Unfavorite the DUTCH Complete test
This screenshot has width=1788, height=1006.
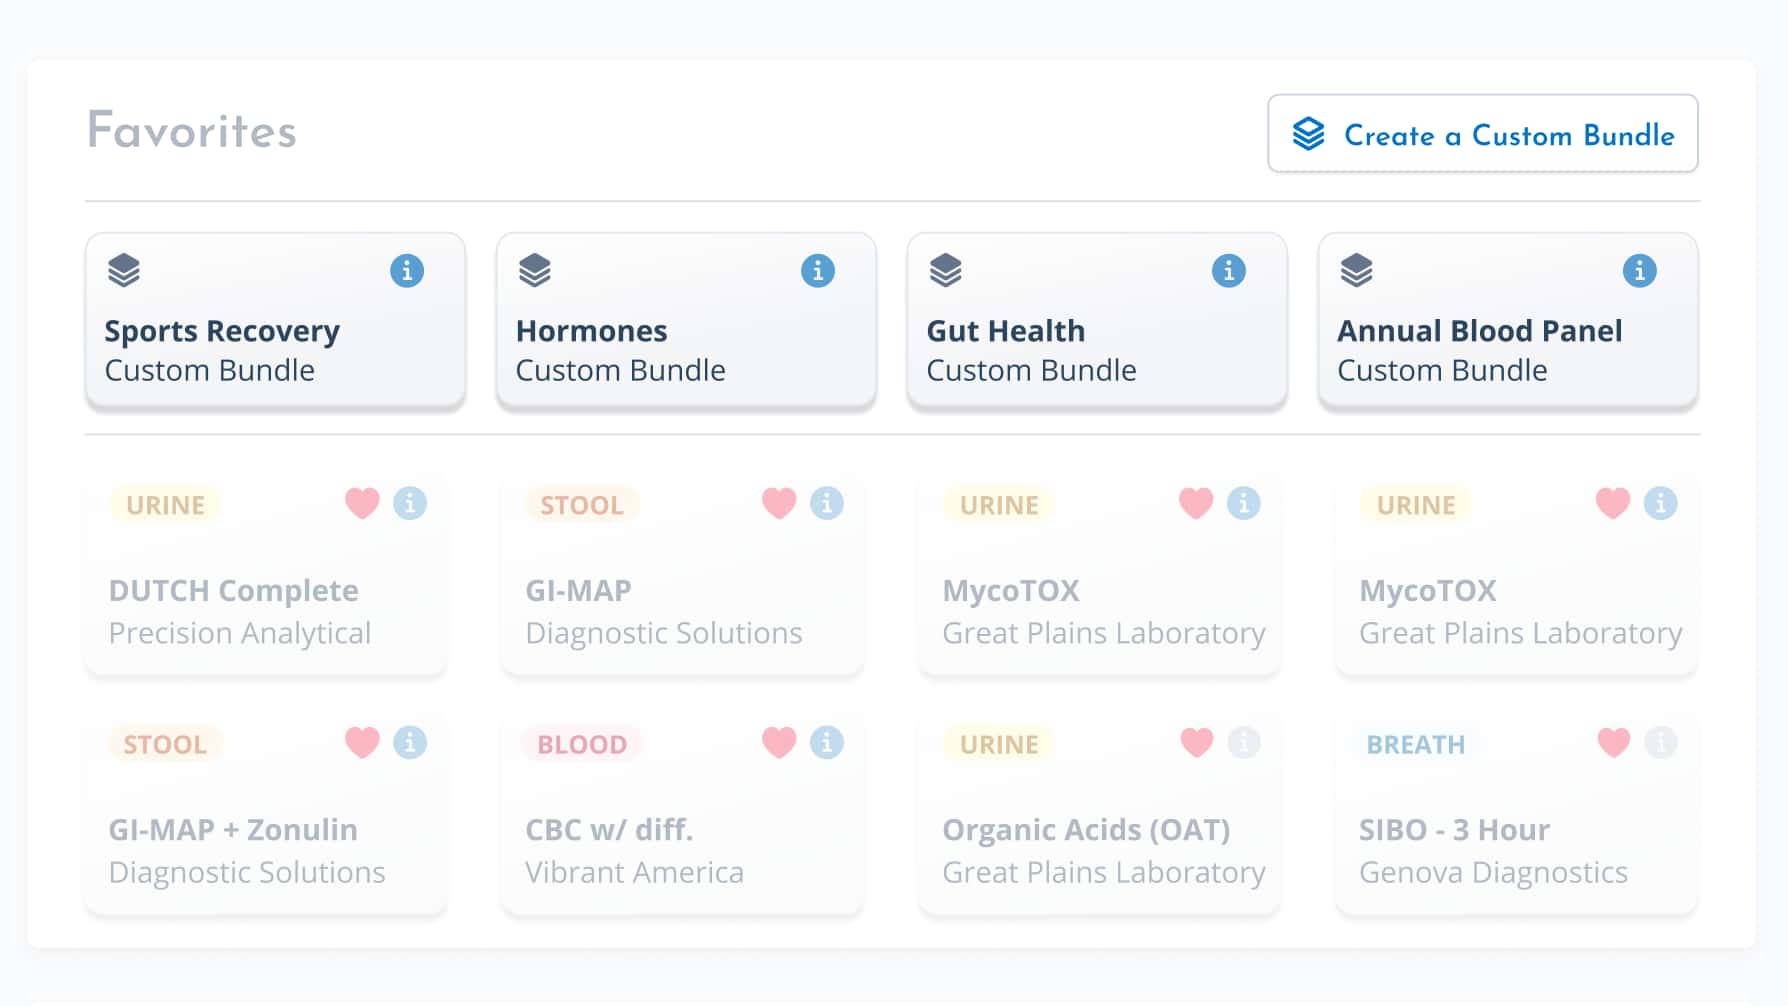(361, 504)
